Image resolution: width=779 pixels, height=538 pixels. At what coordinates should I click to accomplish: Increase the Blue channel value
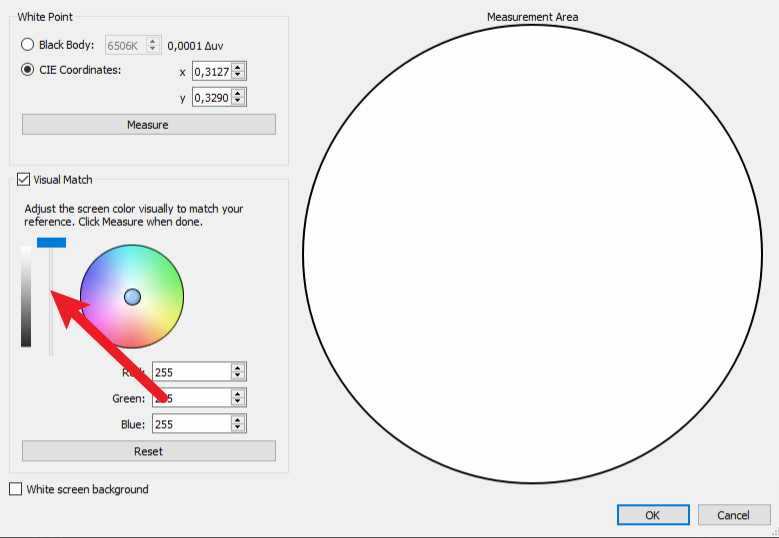click(x=238, y=420)
